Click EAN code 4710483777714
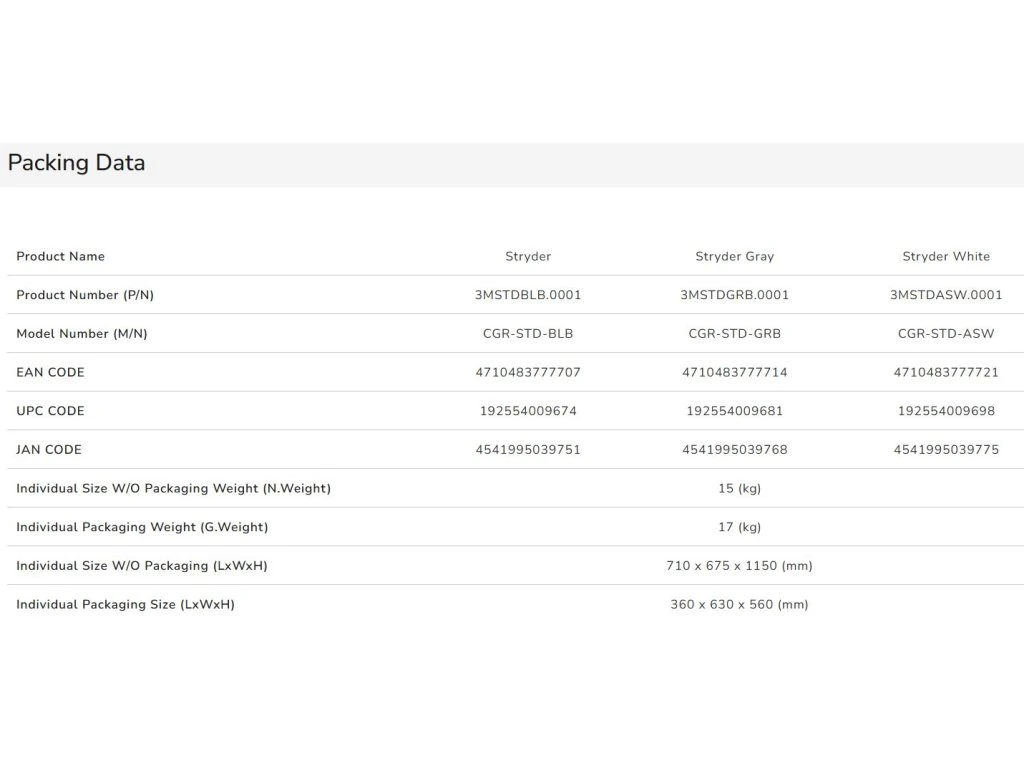Image resolution: width=1024 pixels, height=768 pixels. 735,372
